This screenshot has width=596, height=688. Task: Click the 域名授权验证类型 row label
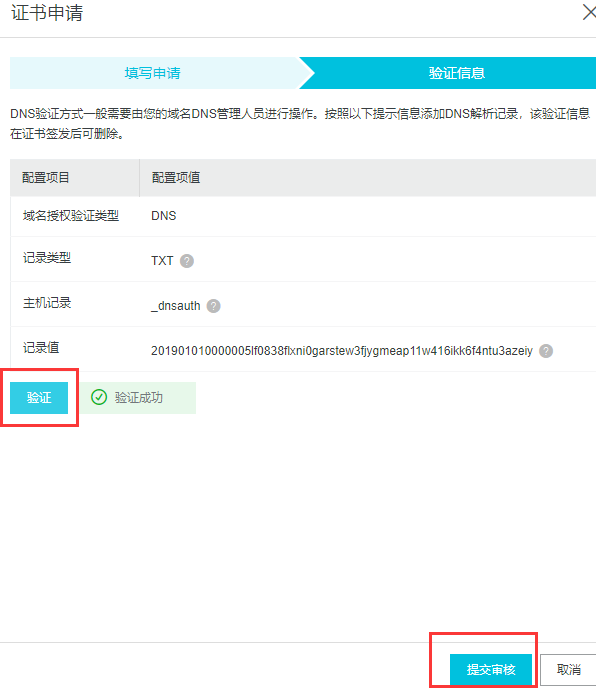coord(71,216)
